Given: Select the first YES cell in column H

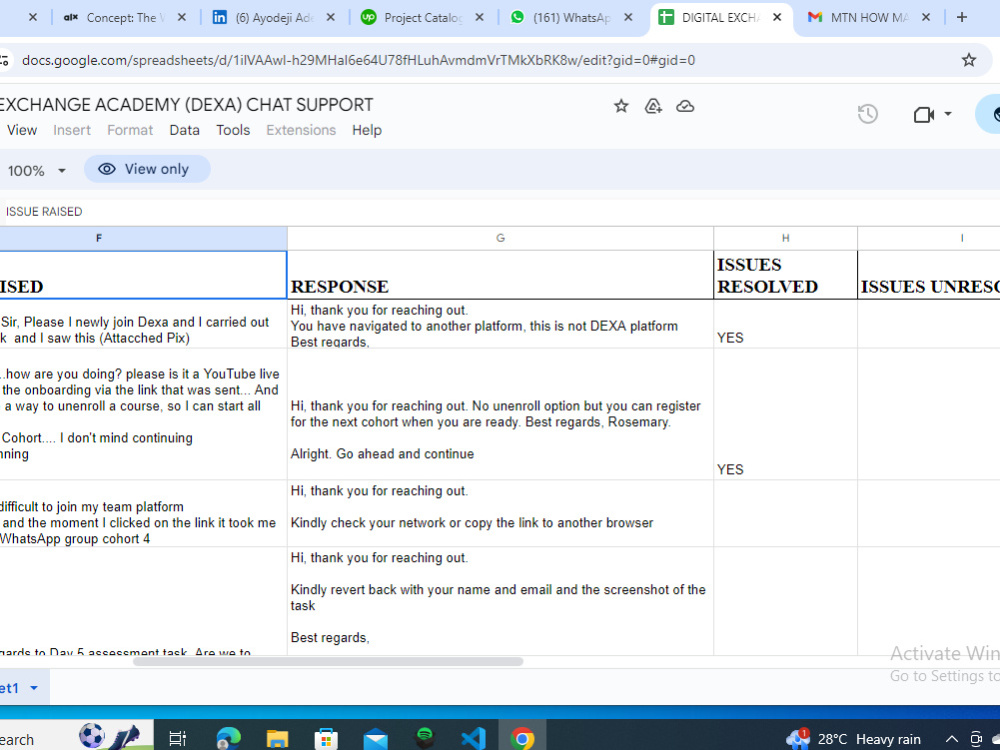Looking at the screenshot, I should click(x=785, y=324).
